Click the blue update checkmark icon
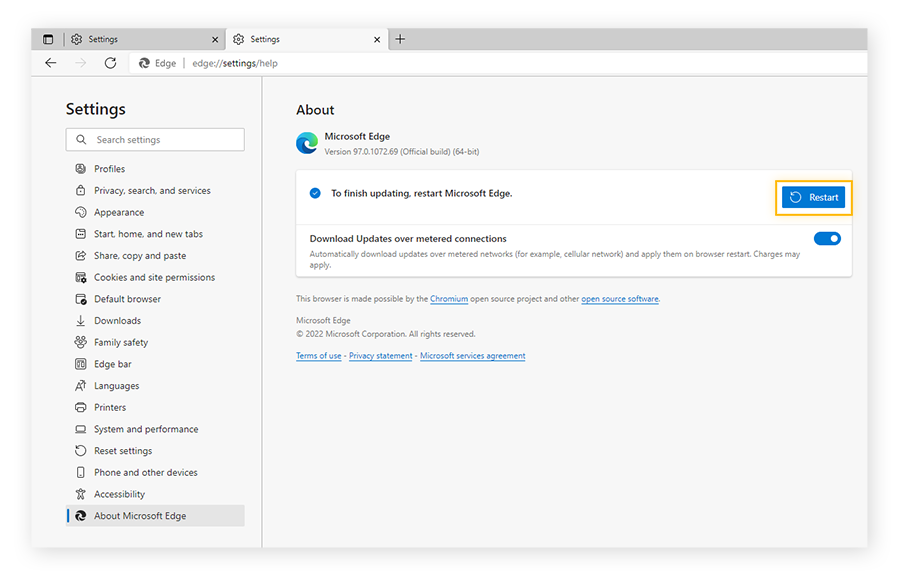Image resolution: width=900 pixels, height=578 pixels. pos(315,193)
